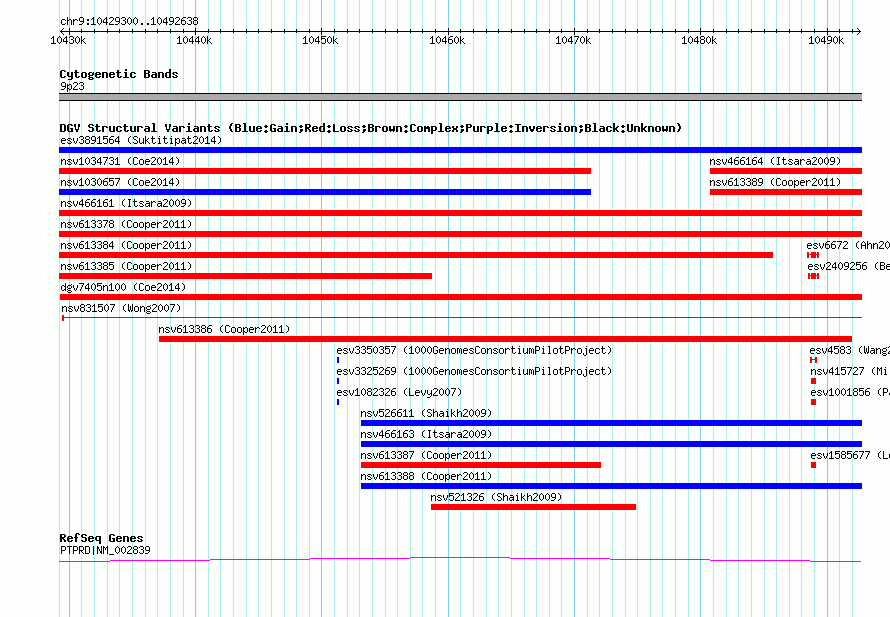This screenshot has height=617, width=890.
Task: Click the RefSeq Genes track title
Action: (x=101, y=538)
